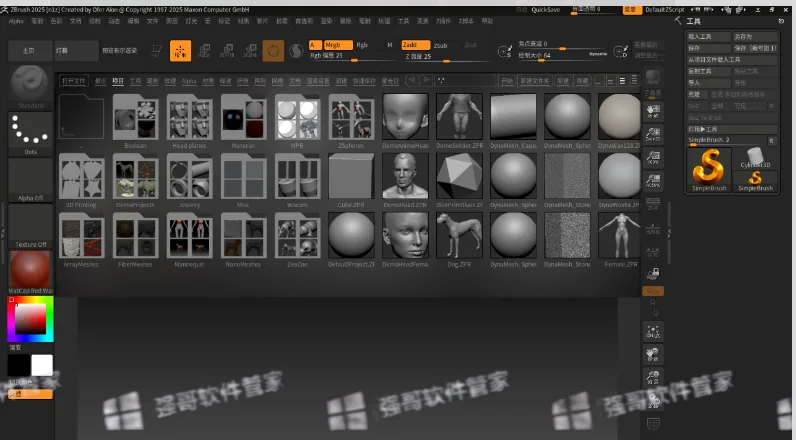Click the Actual size icon on right shelf

(x=653, y=157)
